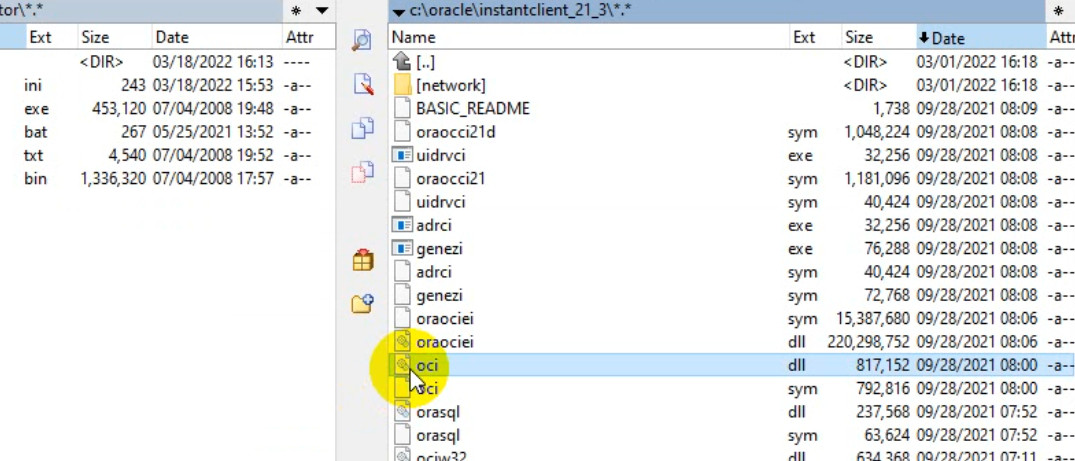Click the right panel asterisk favorites button

click(1057, 10)
